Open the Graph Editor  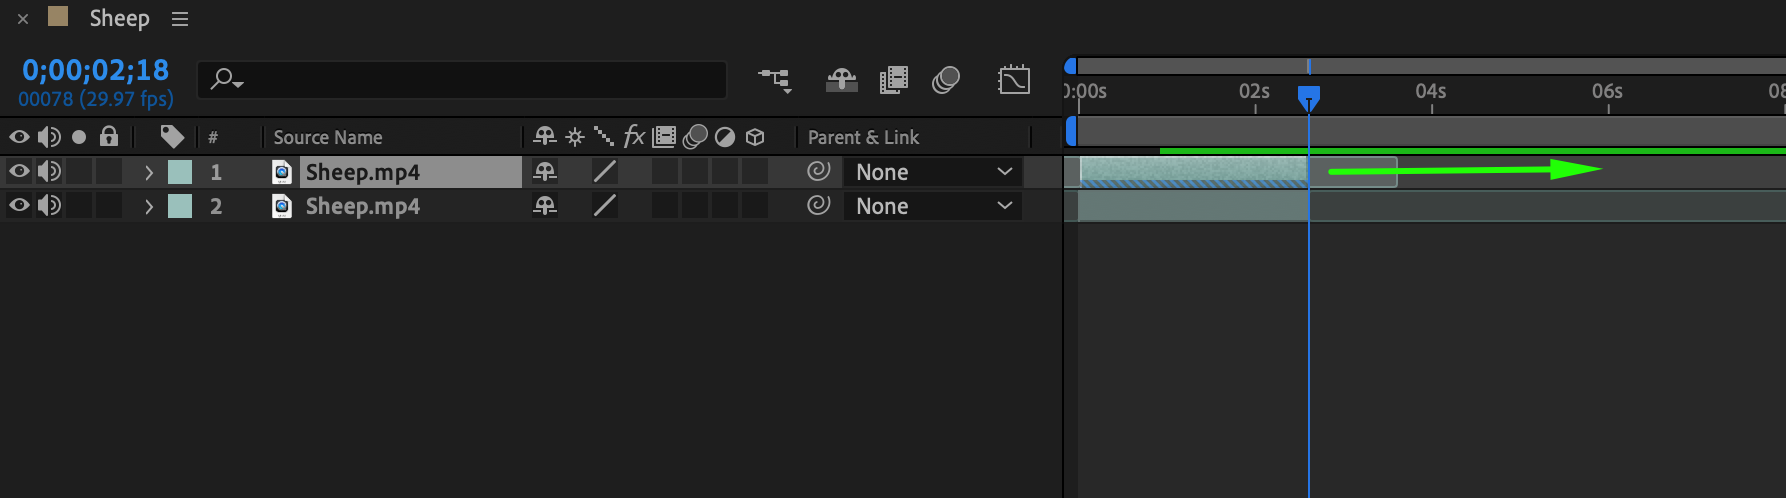(x=1013, y=80)
